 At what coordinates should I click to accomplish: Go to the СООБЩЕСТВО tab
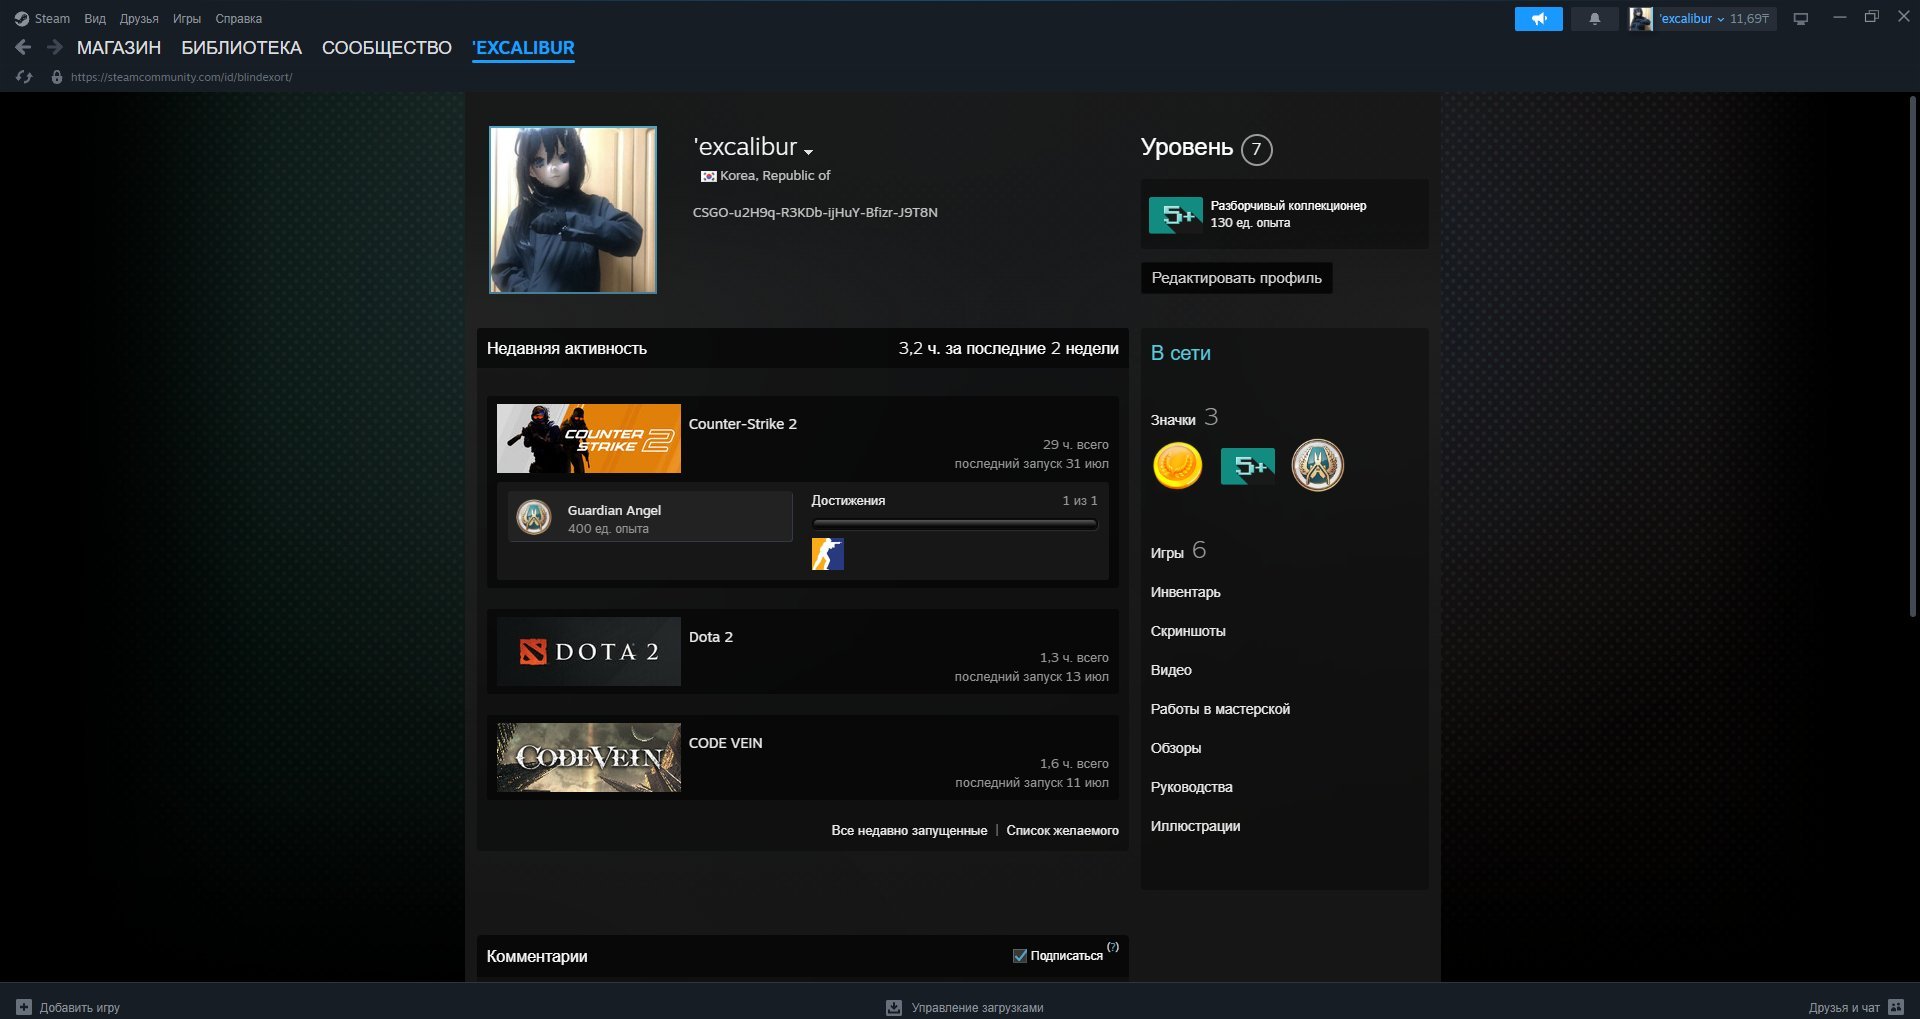[387, 48]
